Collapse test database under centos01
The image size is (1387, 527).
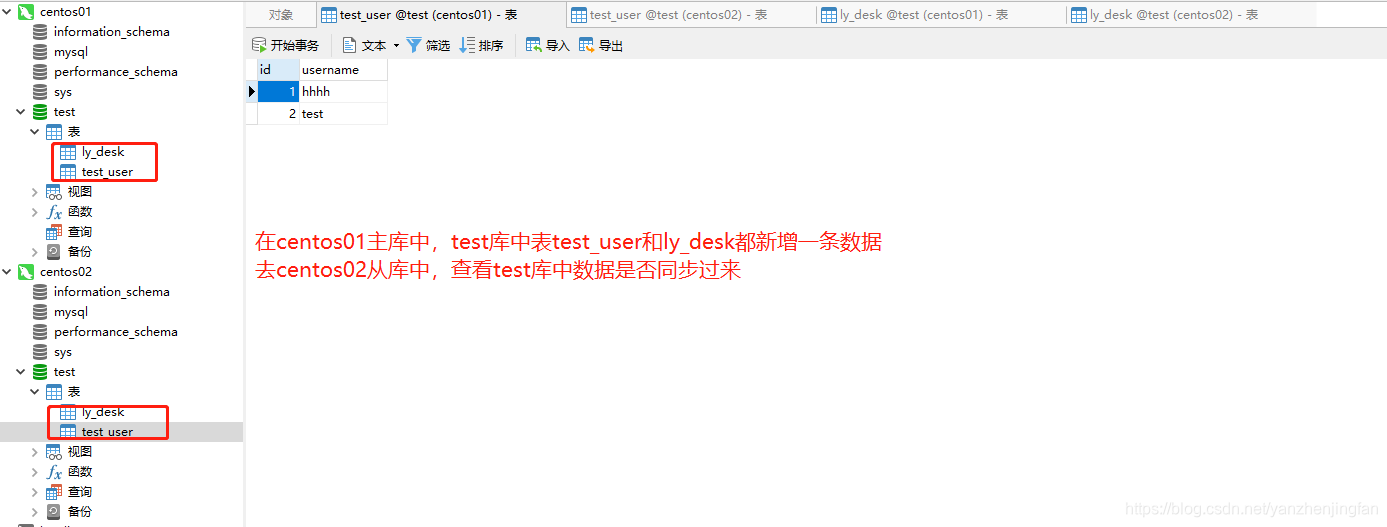tap(21, 112)
